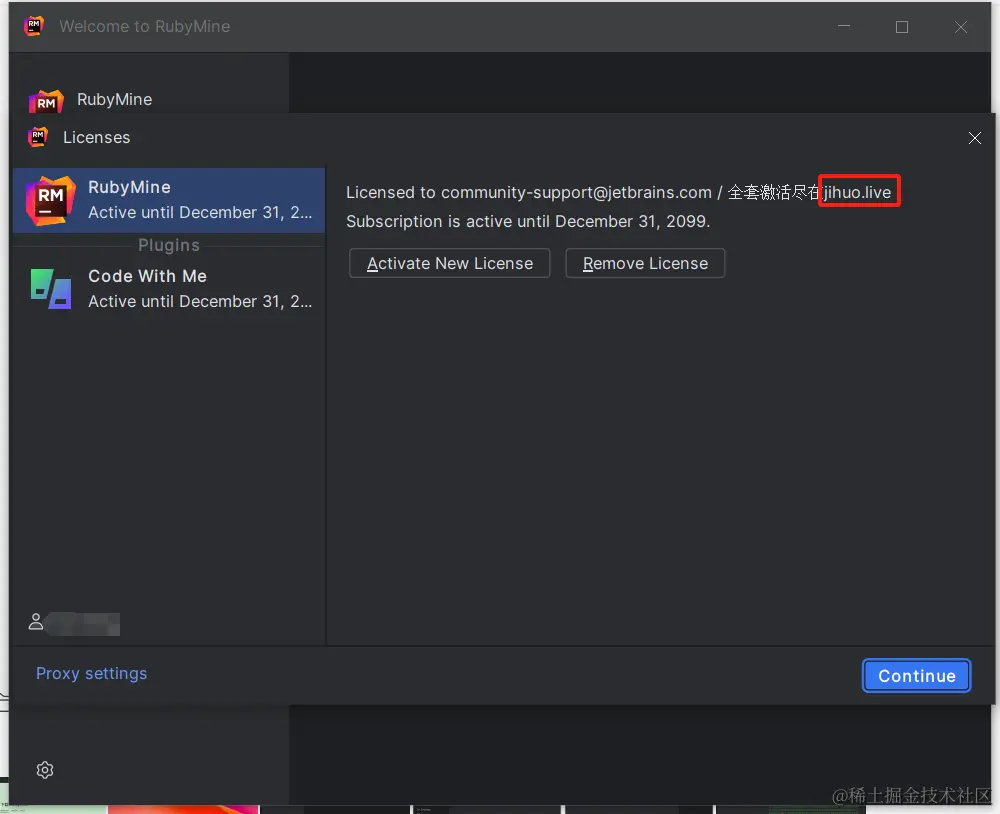
Task: Click the Licenses dialog title icon
Action: pyautogui.click(x=38, y=137)
